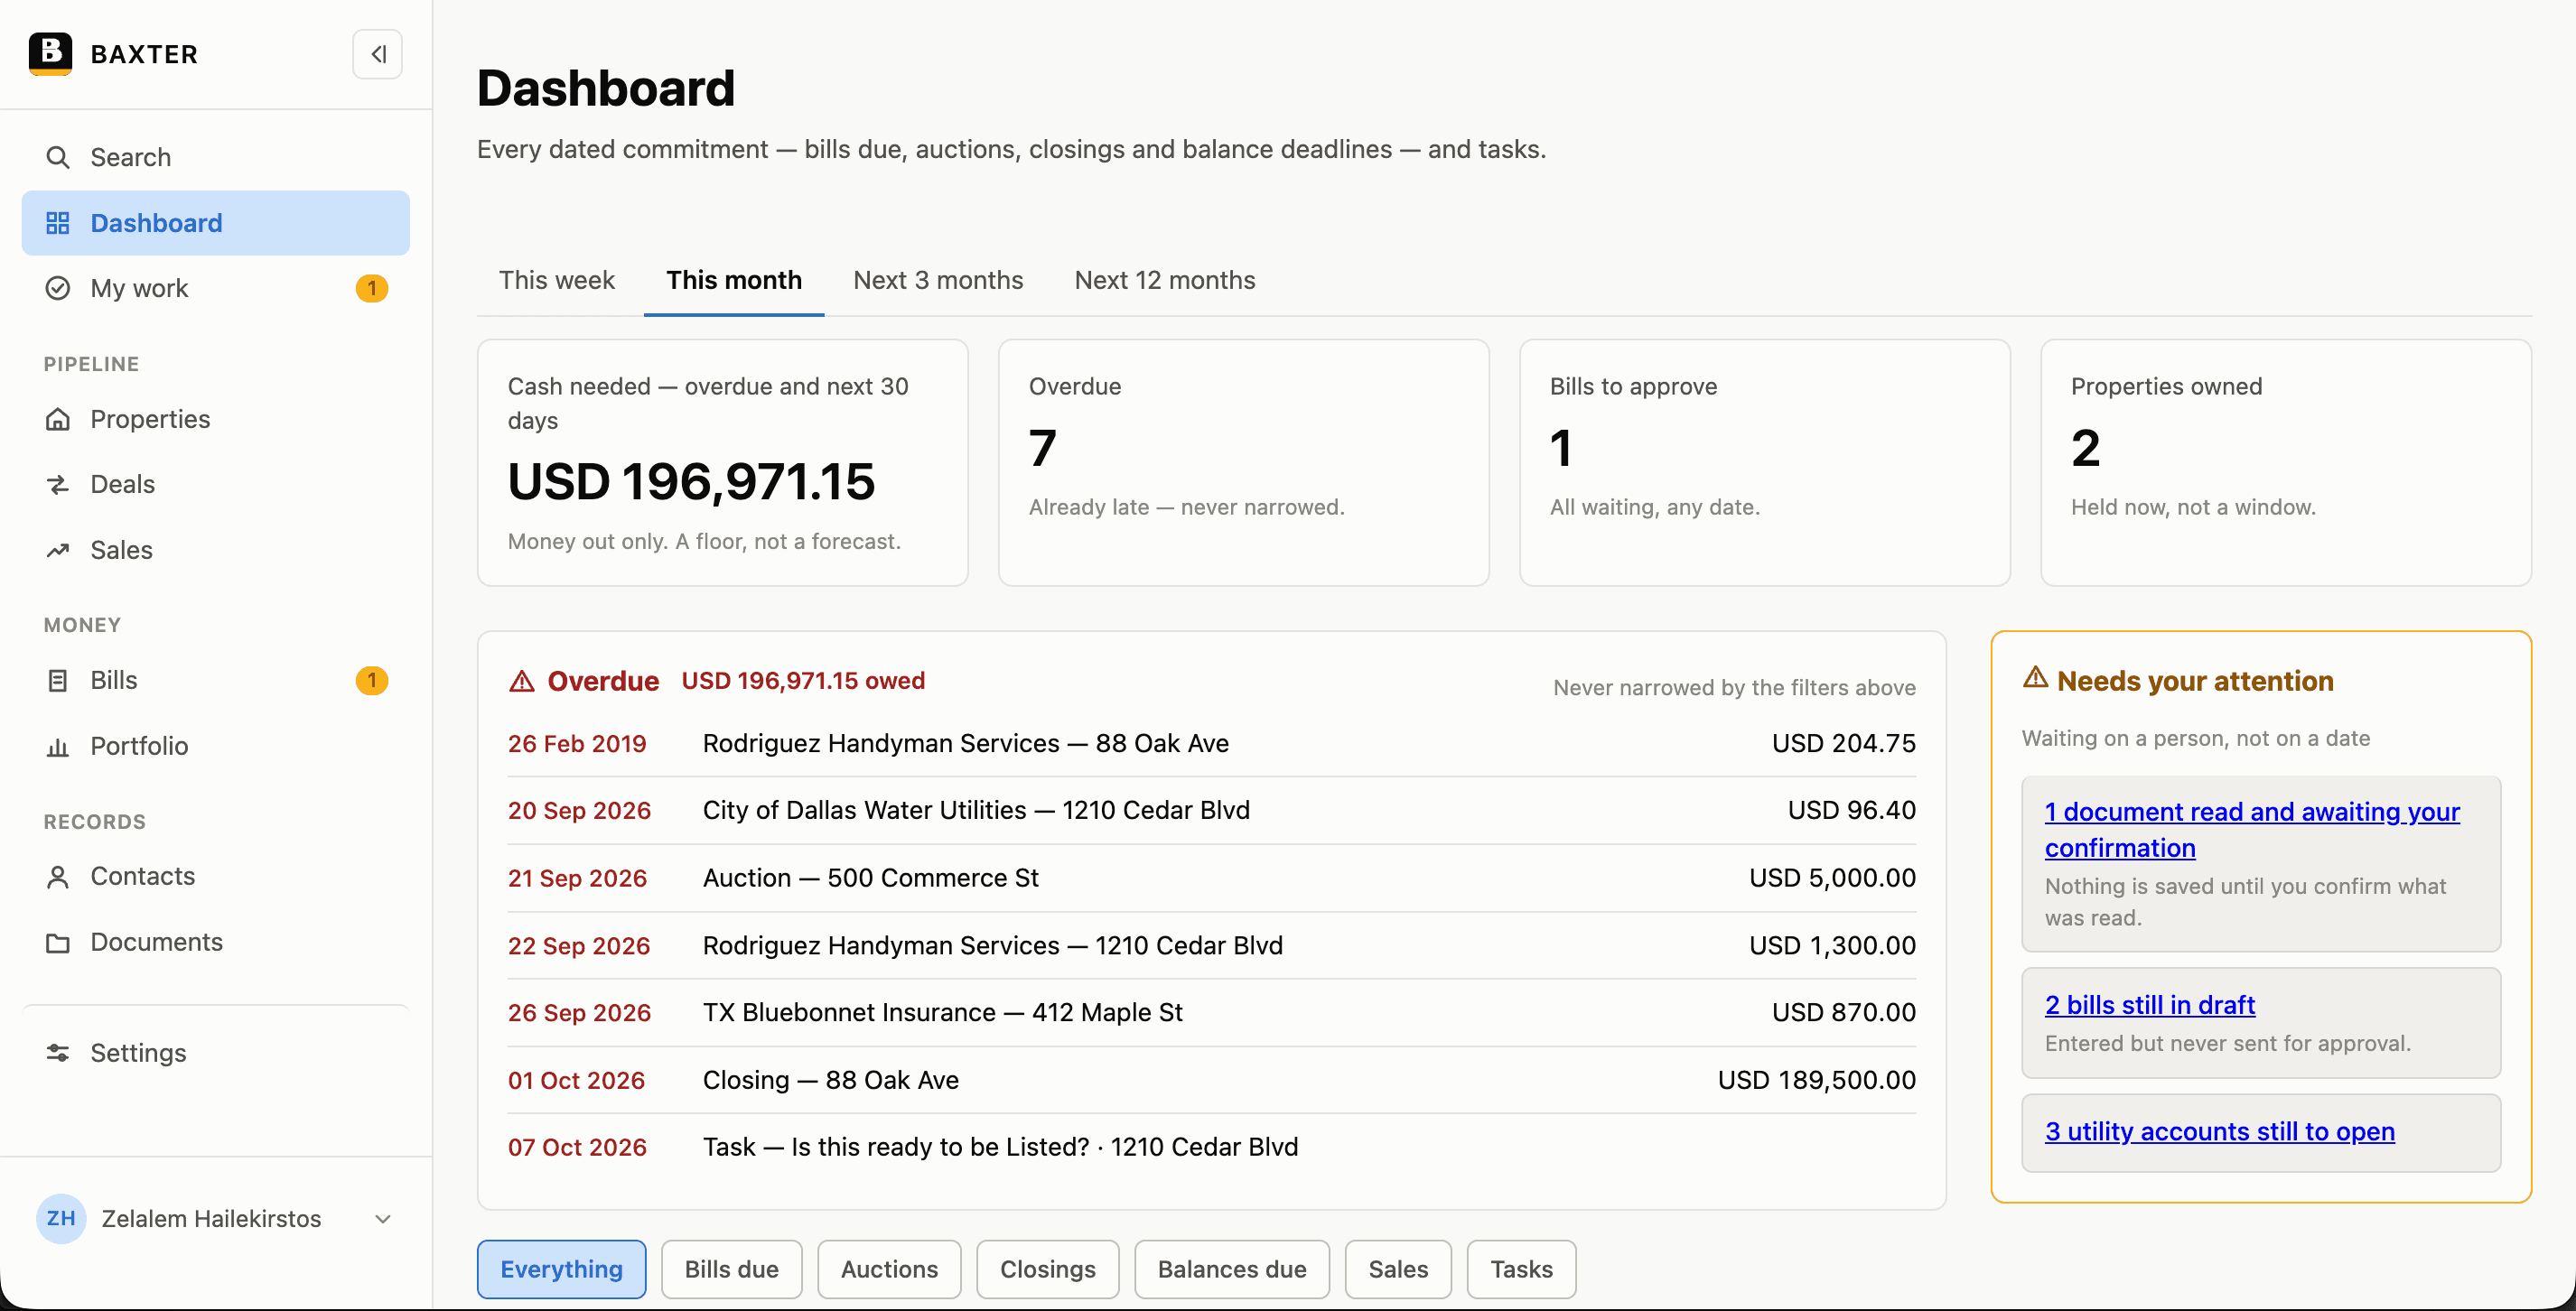This screenshot has width=2576, height=1311.
Task: Filter by Bills due
Action: coord(731,1268)
